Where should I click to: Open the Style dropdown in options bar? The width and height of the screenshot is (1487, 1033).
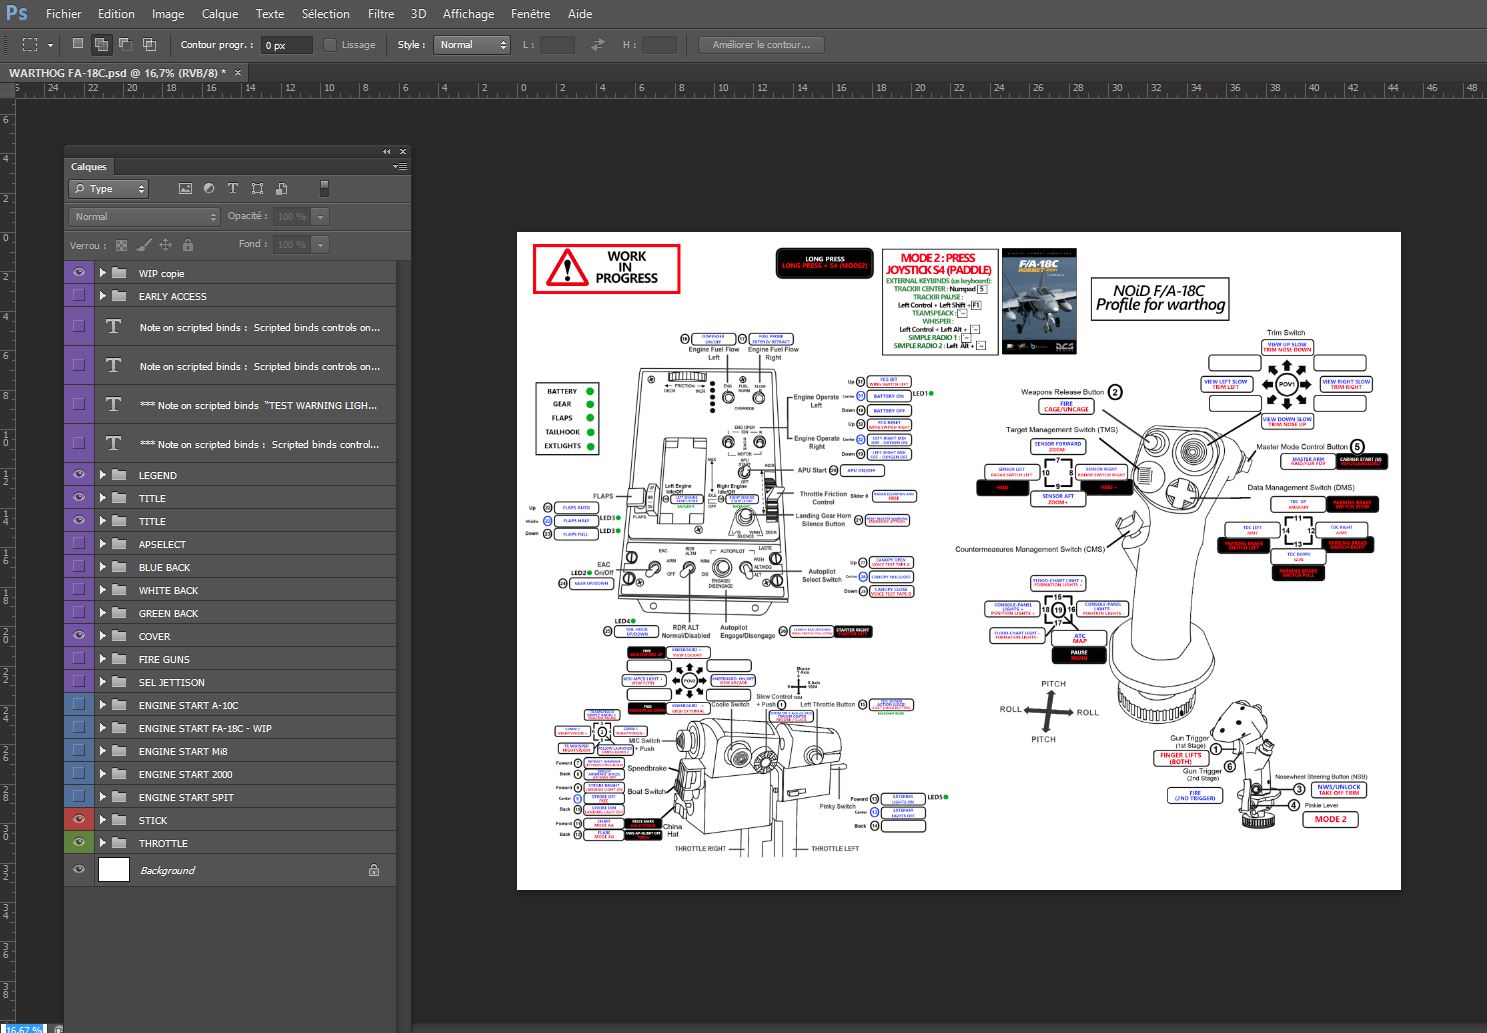pyautogui.click(x=472, y=45)
